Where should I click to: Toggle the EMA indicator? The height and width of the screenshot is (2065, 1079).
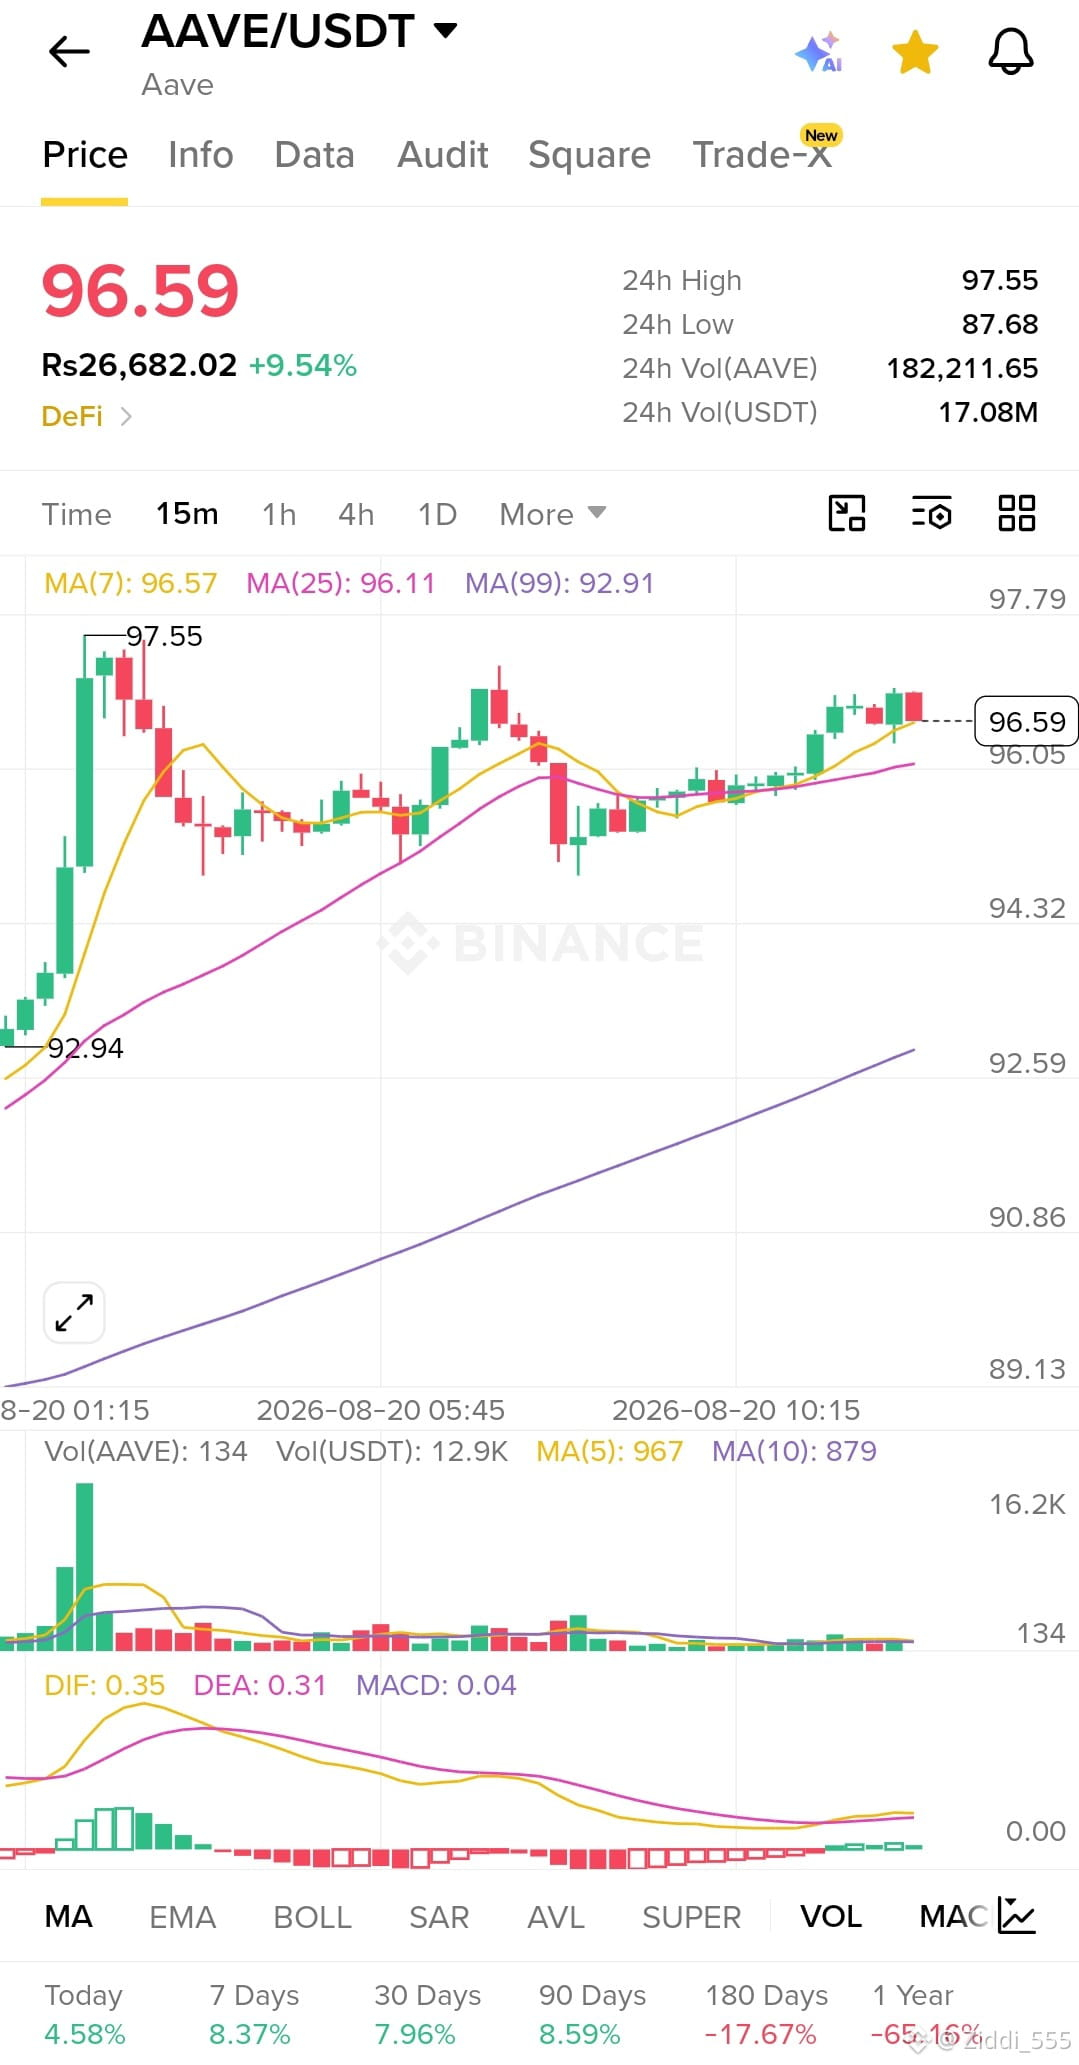click(x=183, y=1917)
